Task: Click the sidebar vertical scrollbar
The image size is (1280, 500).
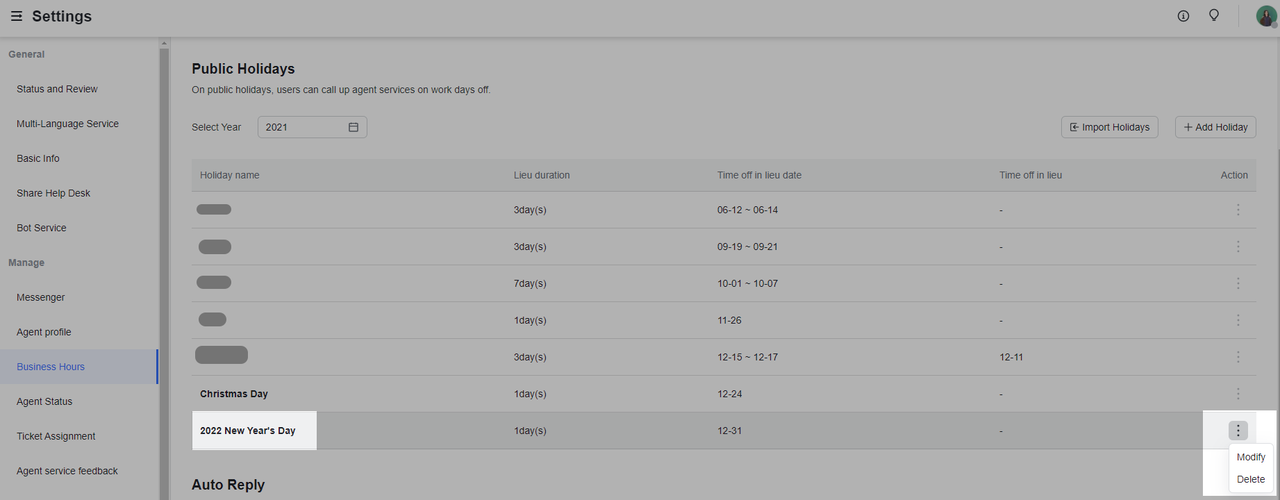Action: (164, 268)
